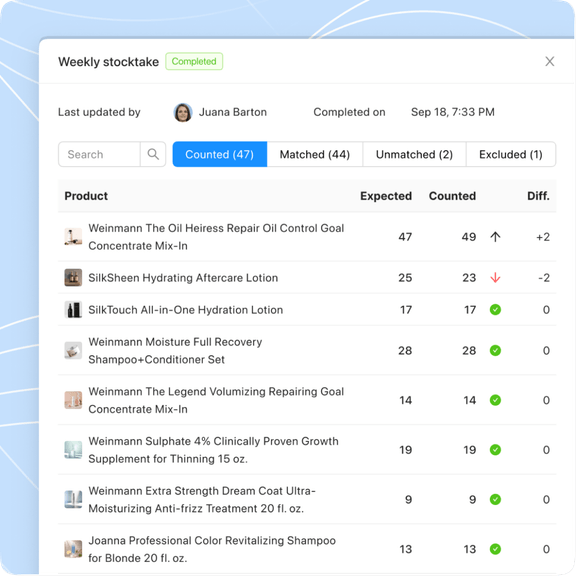The image size is (576, 576).
Task: Switch to the Matched (44) tab
Action: (315, 154)
